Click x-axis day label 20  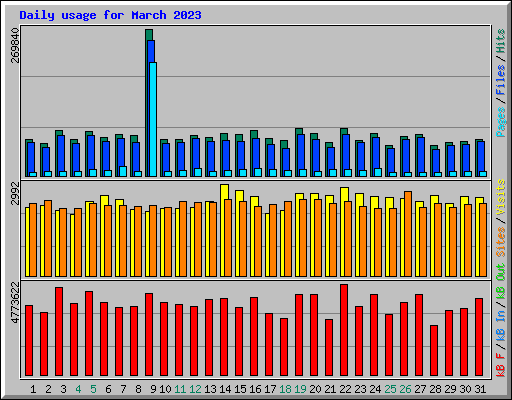click(x=315, y=389)
